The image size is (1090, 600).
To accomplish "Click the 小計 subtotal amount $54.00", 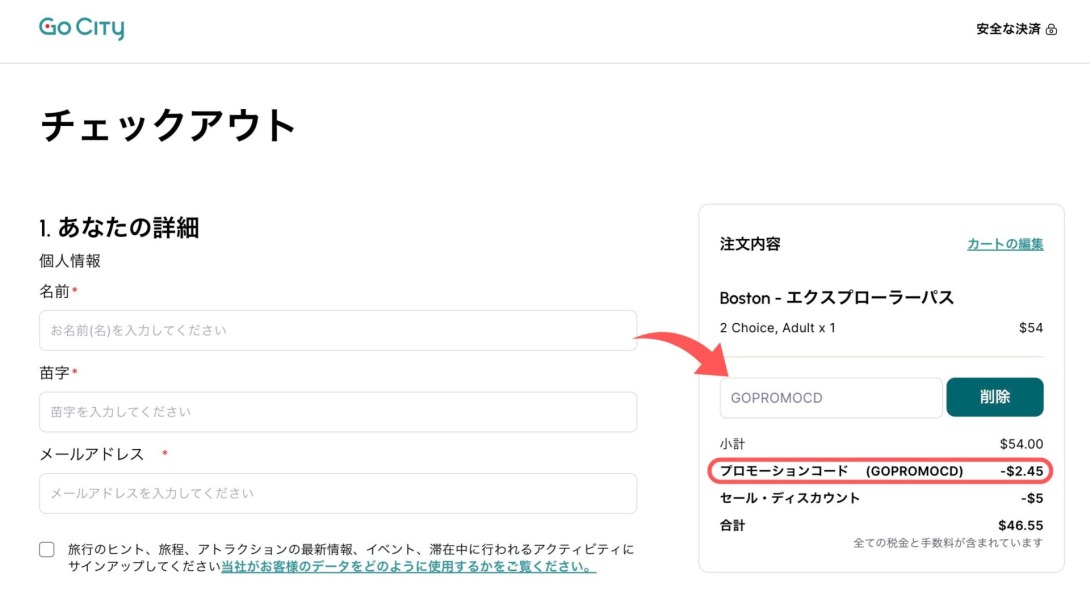I will (x=1020, y=444).
